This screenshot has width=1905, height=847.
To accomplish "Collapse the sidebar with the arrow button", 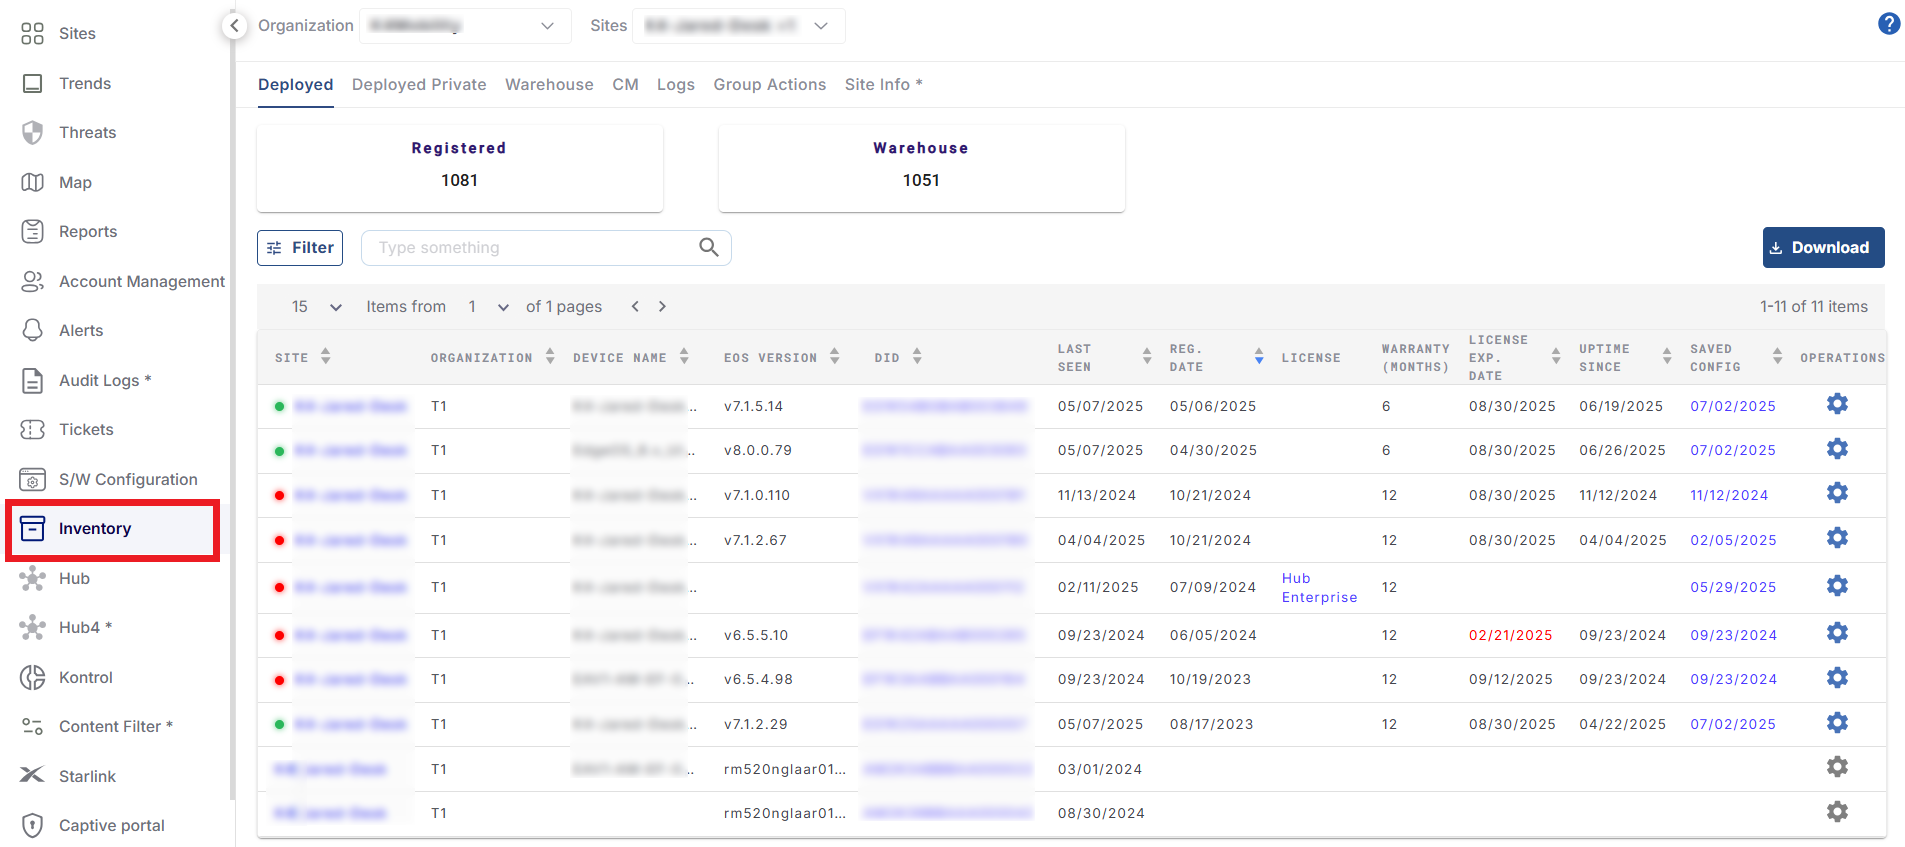I will tap(234, 26).
